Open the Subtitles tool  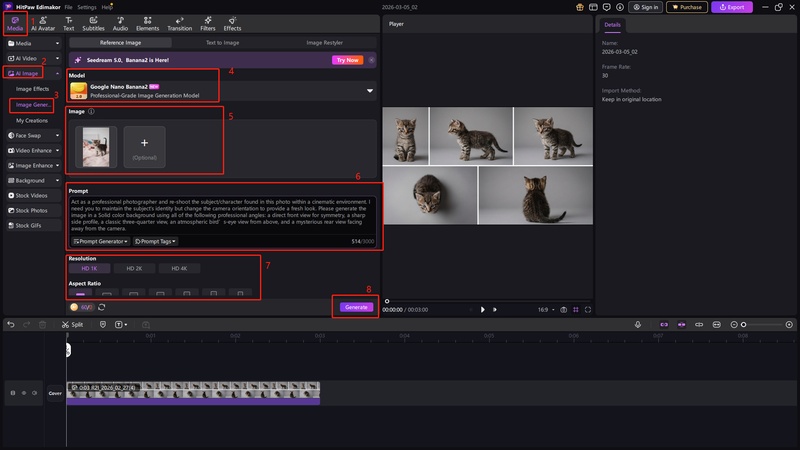pyautogui.click(x=93, y=23)
